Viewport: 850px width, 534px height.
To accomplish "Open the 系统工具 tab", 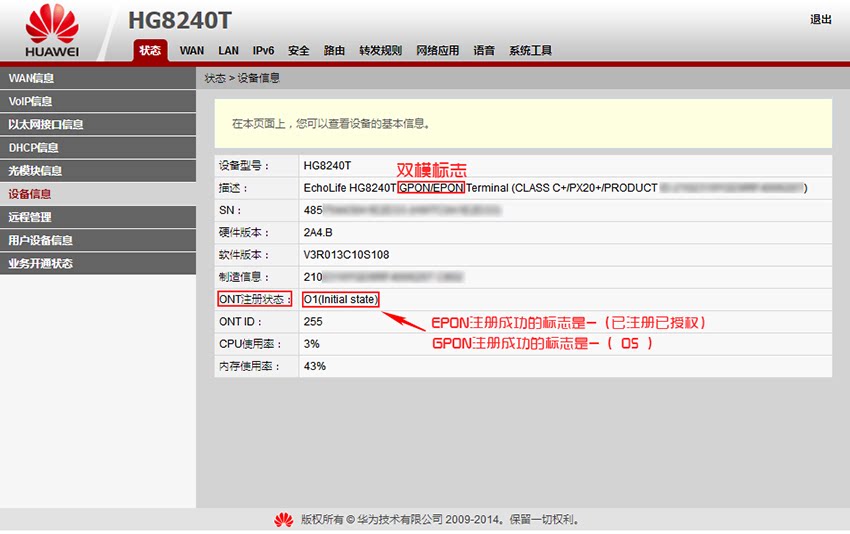I will [530, 50].
